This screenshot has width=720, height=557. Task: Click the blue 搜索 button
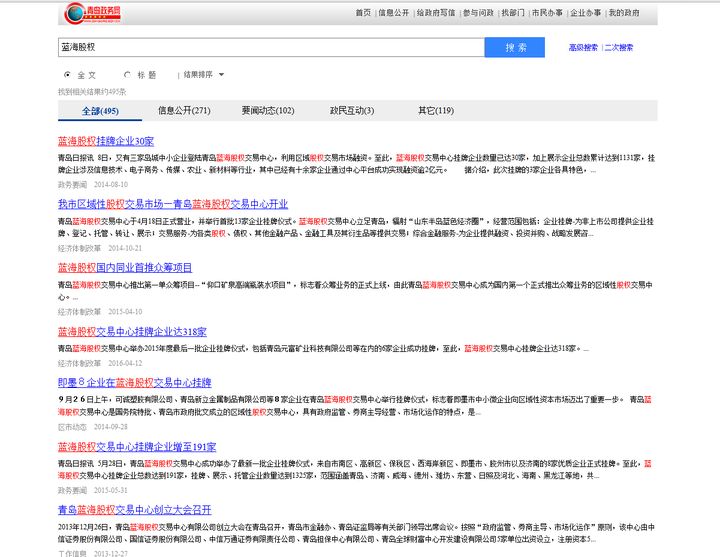click(515, 47)
